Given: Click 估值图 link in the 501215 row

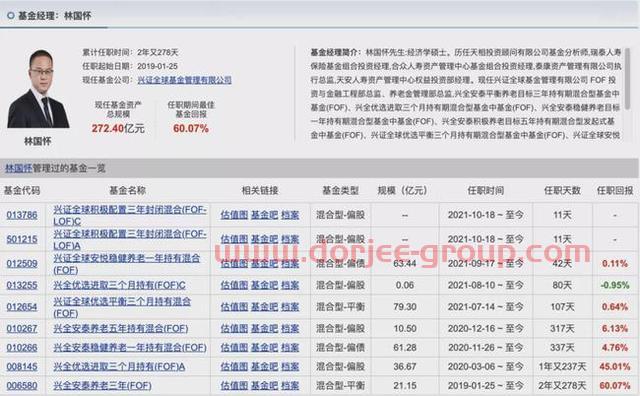Looking at the screenshot, I should point(234,239).
